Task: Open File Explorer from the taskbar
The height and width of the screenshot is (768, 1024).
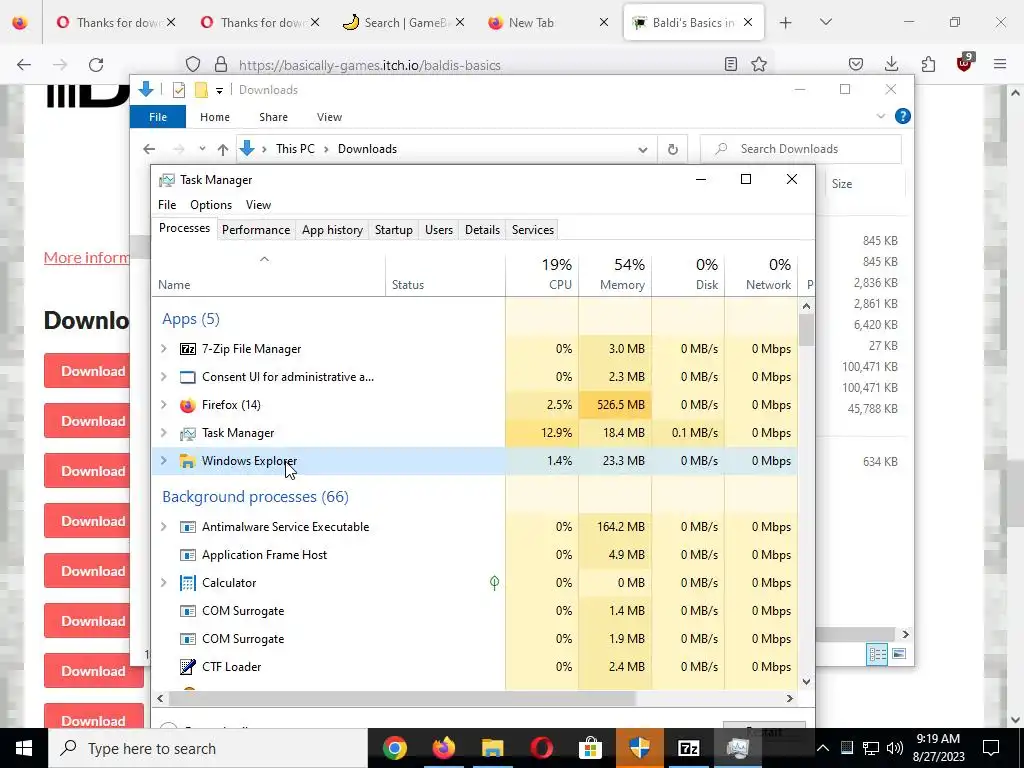Action: click(x=492, y=748)
